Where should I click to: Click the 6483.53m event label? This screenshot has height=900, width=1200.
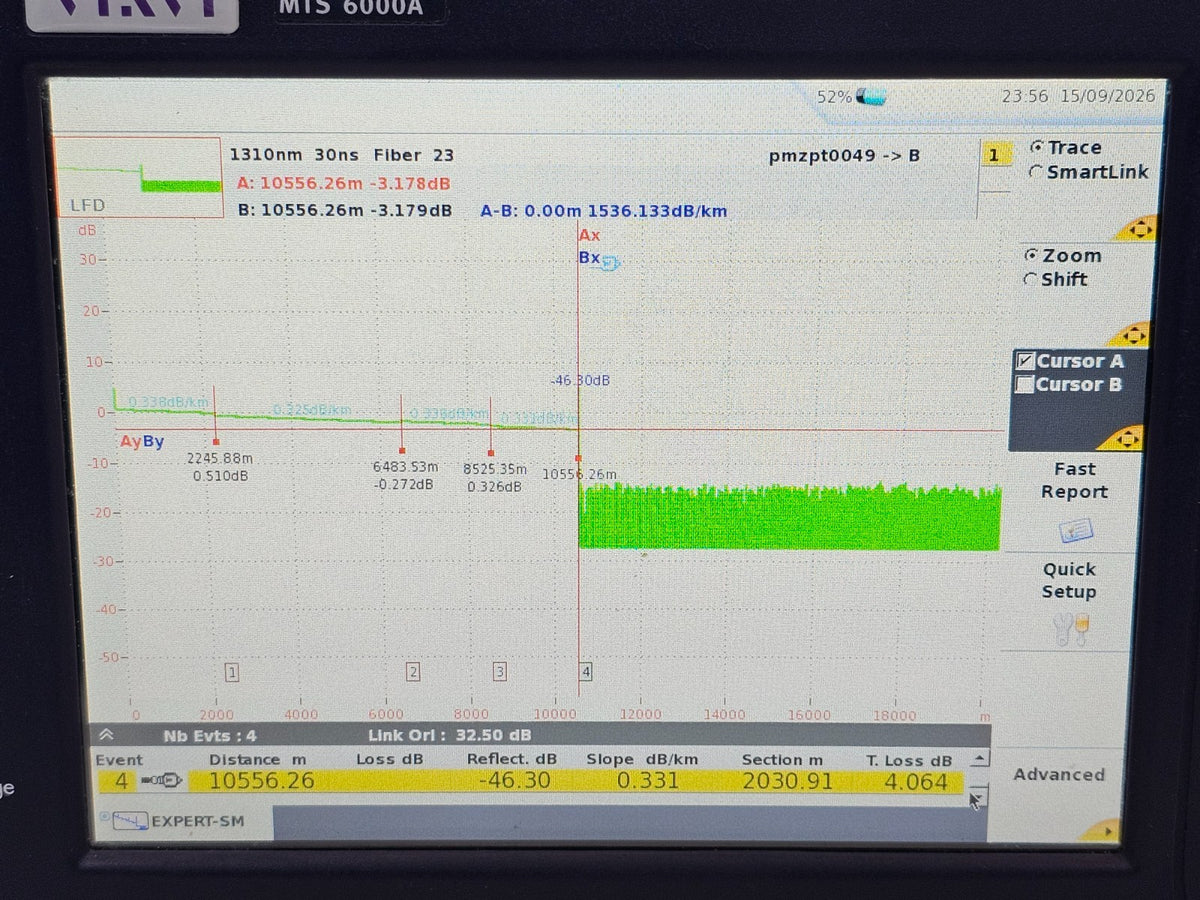(405, 467)
